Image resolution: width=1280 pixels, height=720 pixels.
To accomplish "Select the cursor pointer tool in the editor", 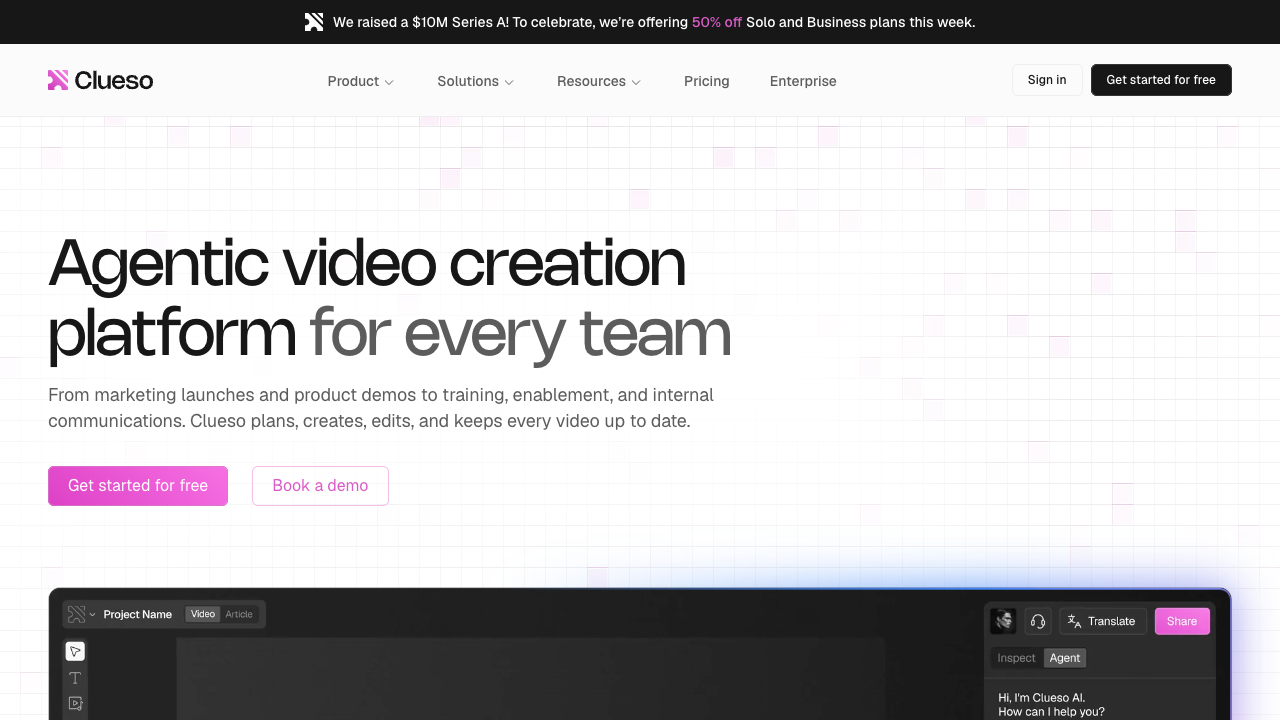I will pos(75,652).
